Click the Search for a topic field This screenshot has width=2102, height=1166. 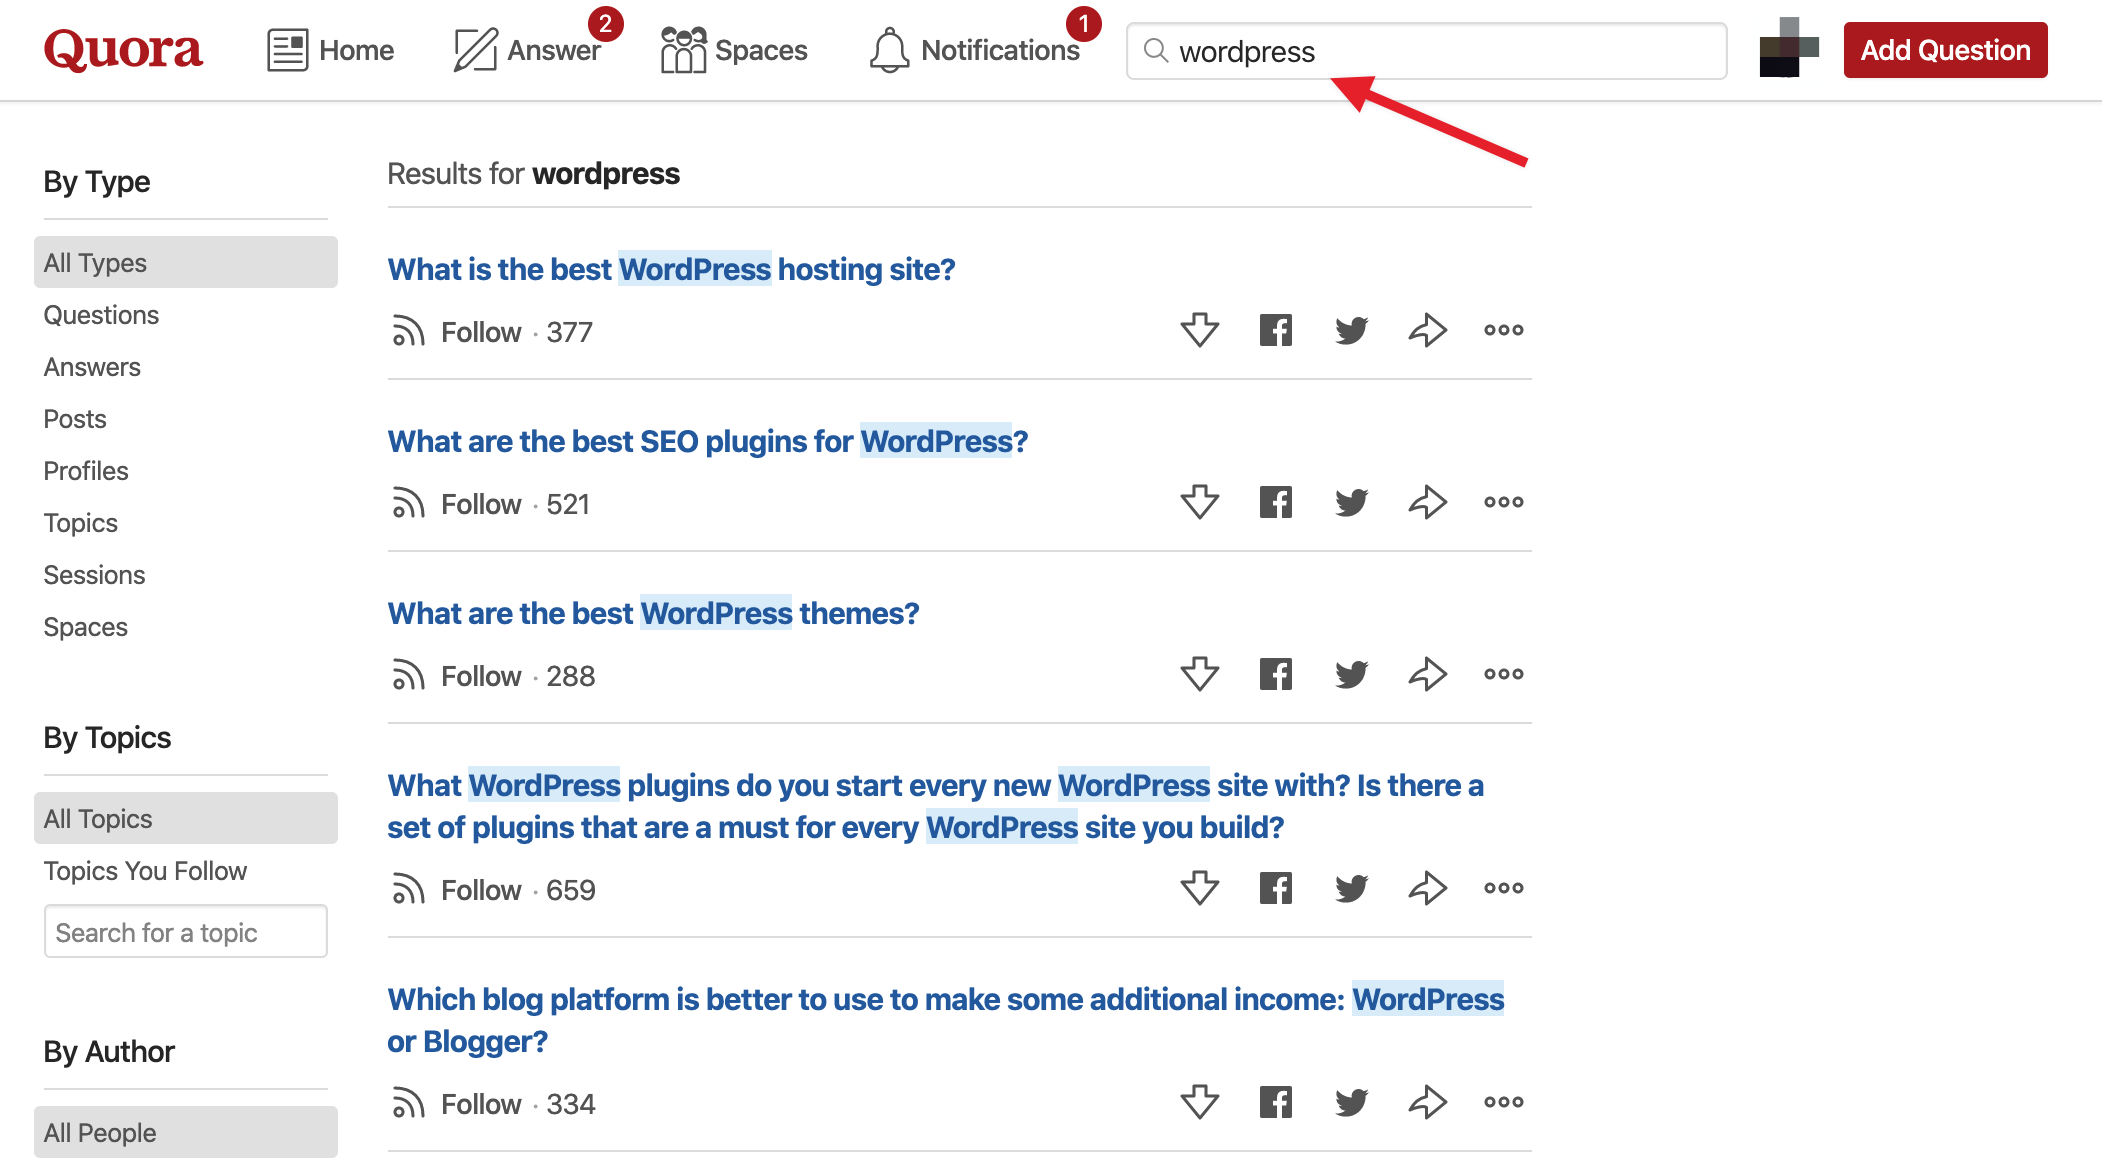[x=186, y=932]
